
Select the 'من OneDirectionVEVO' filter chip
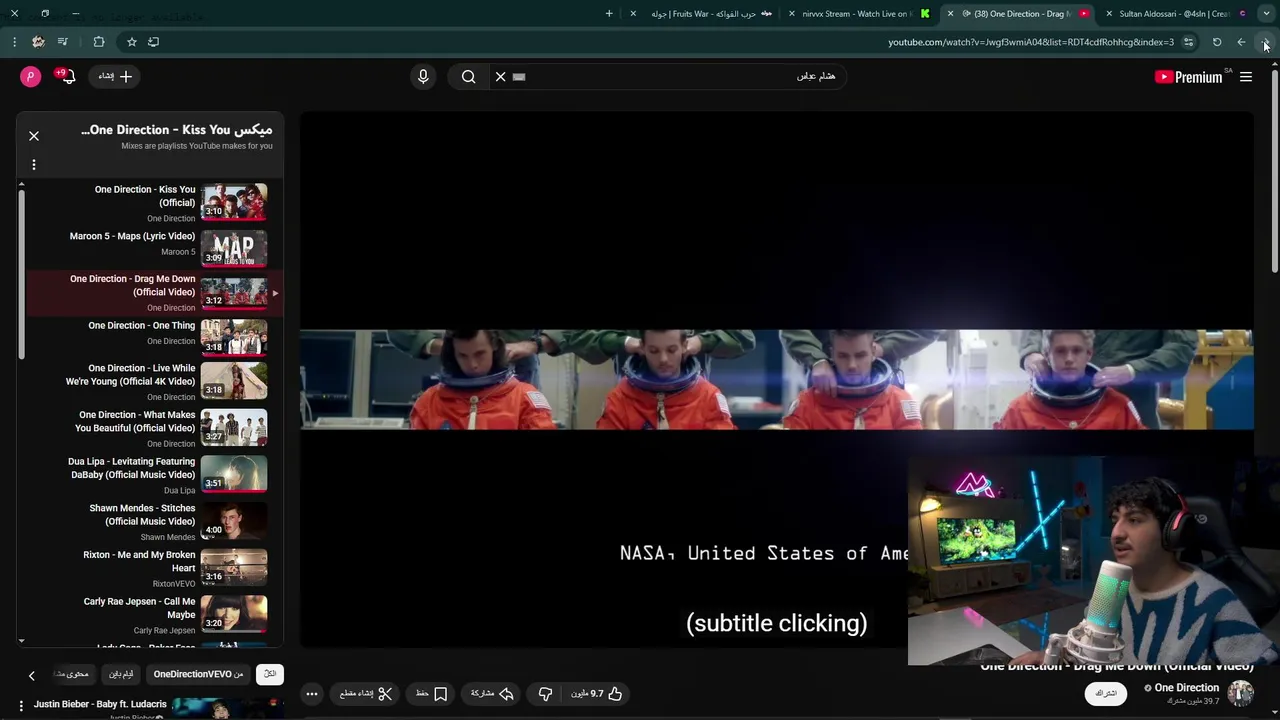pyautogui.click(x=198, y=675)
